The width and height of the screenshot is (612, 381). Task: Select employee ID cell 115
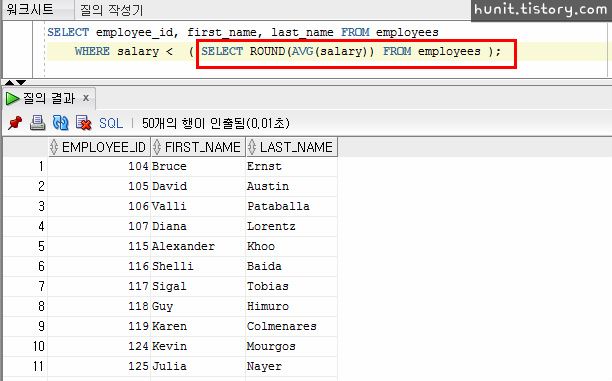(99, 246)
